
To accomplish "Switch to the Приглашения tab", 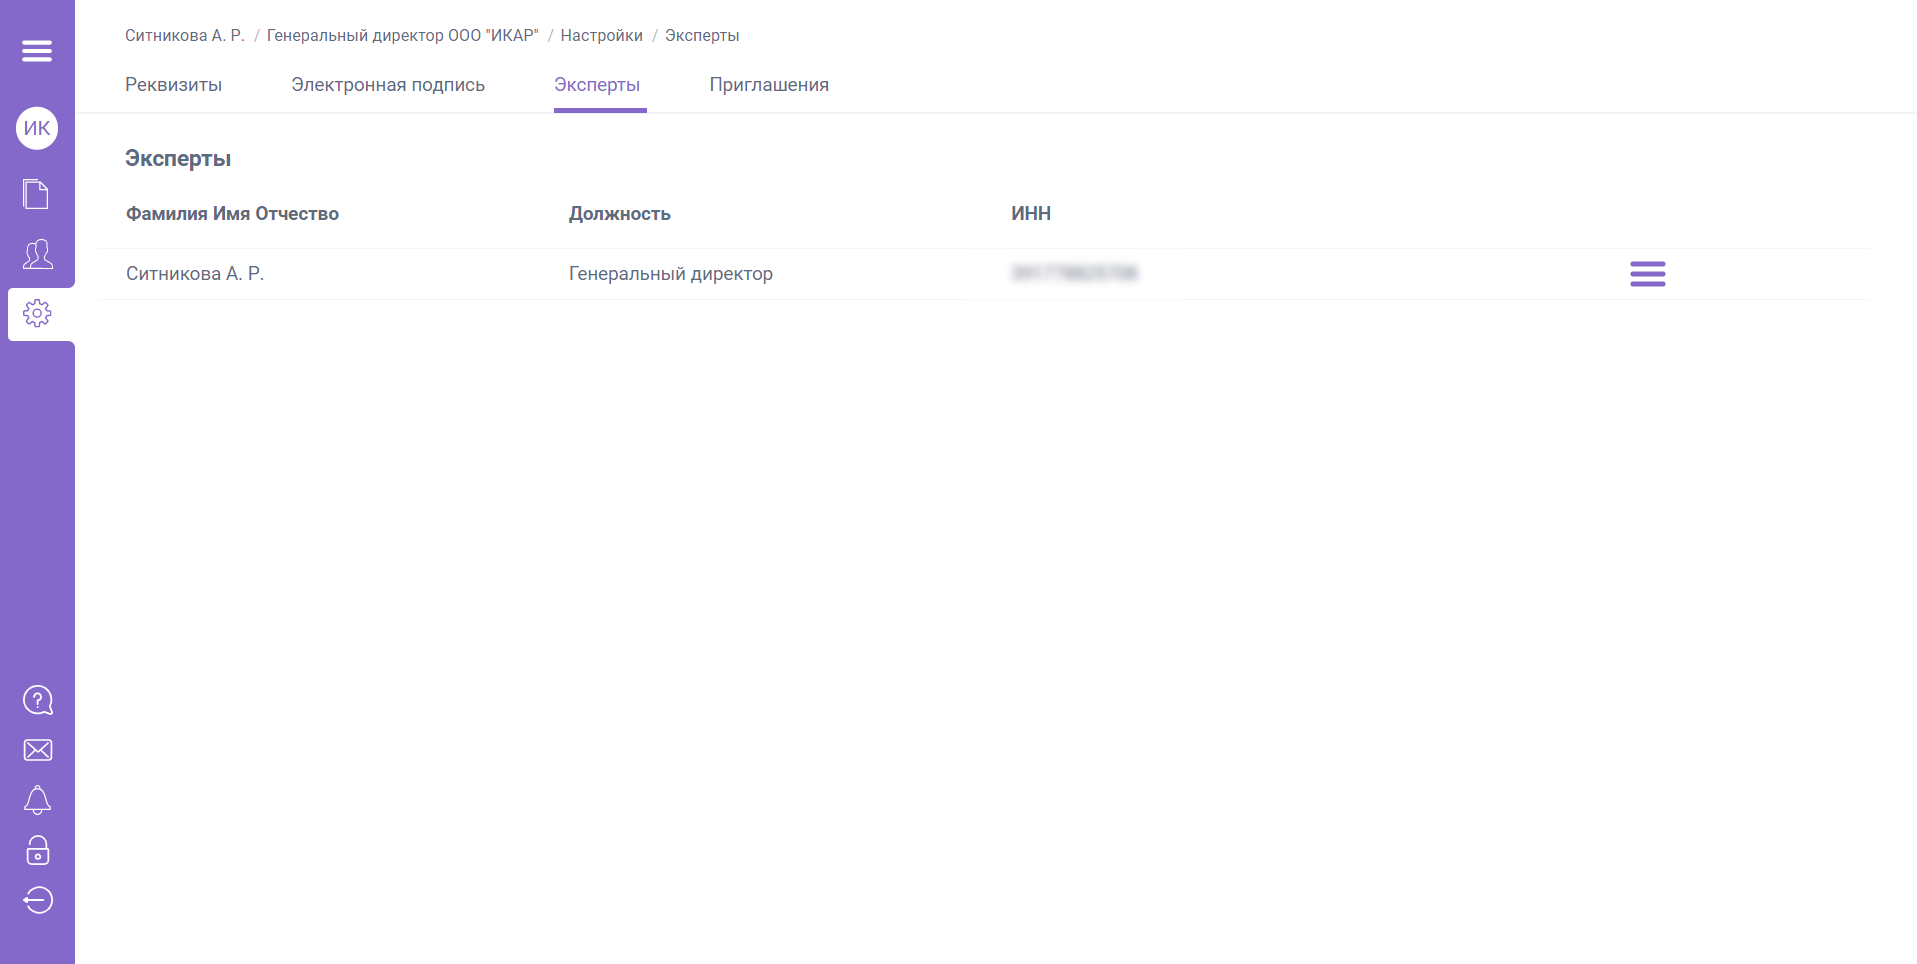I will tap(769, 85).
